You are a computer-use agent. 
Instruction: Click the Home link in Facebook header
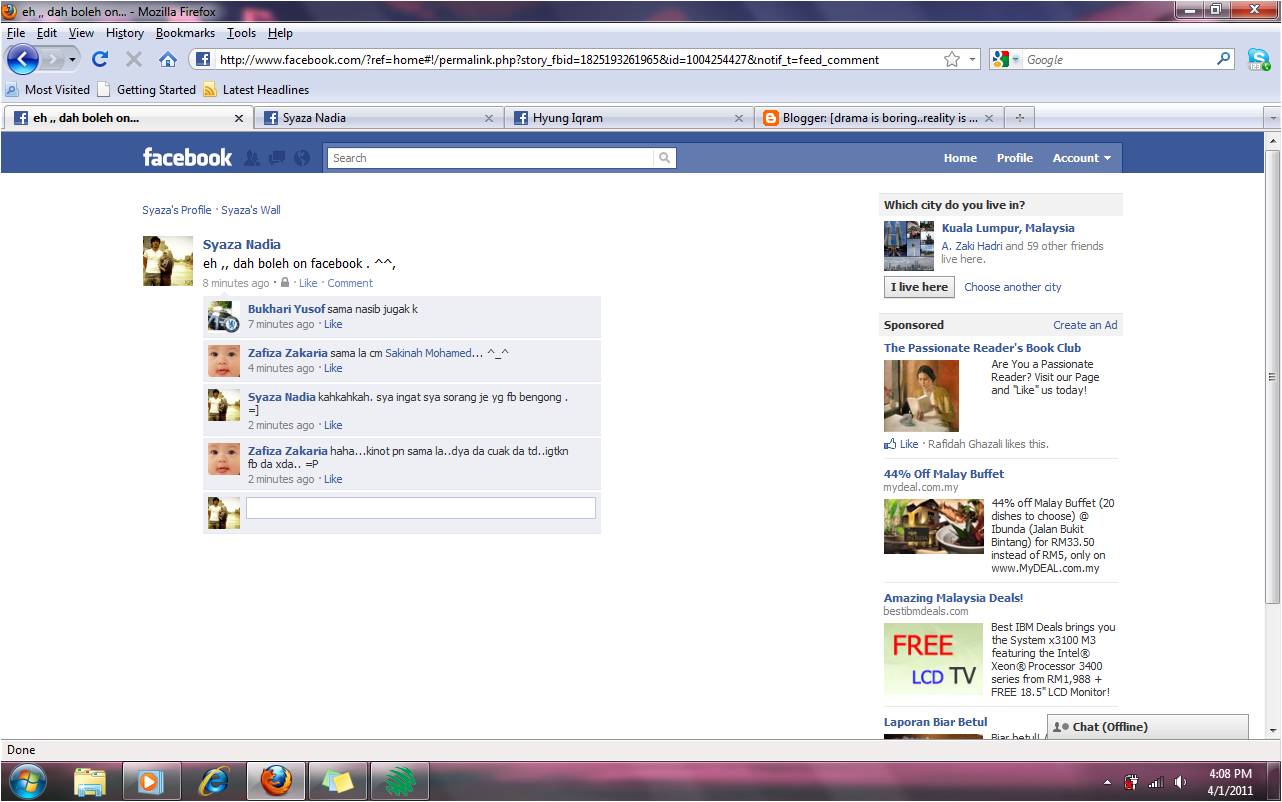click(x=960, y=158)
